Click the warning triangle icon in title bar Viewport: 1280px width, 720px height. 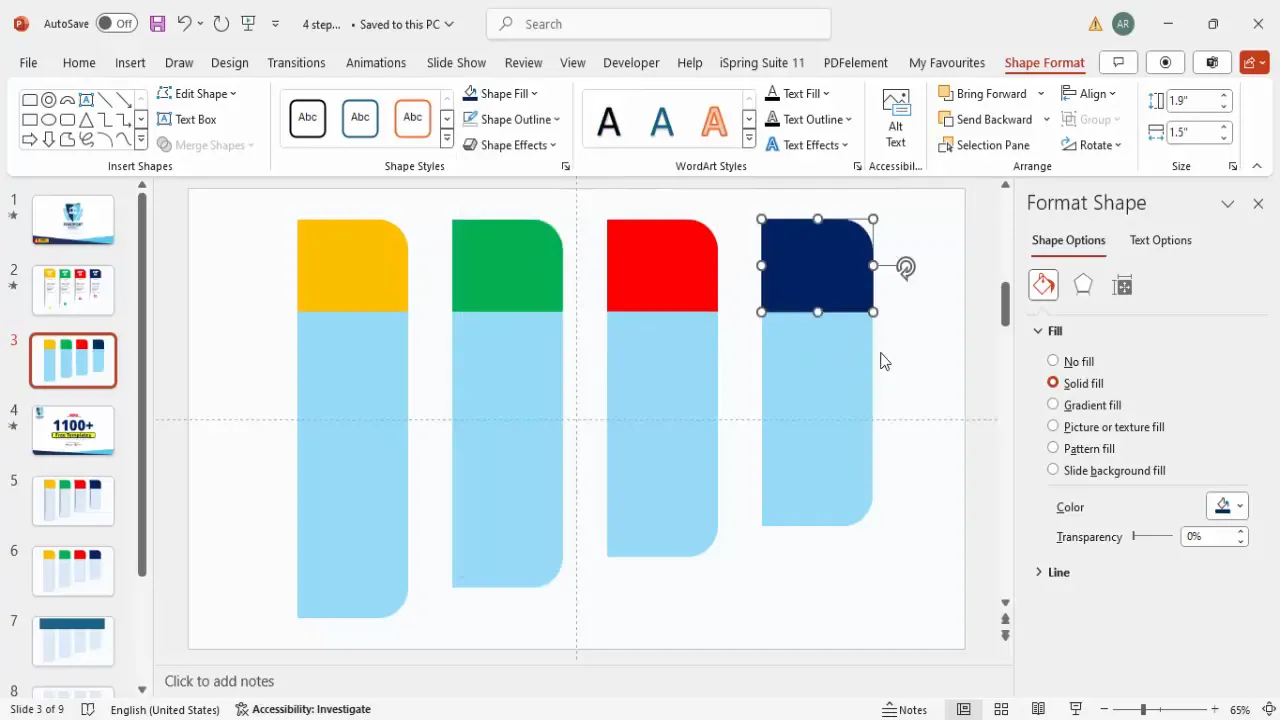(x=1096, y=24)
